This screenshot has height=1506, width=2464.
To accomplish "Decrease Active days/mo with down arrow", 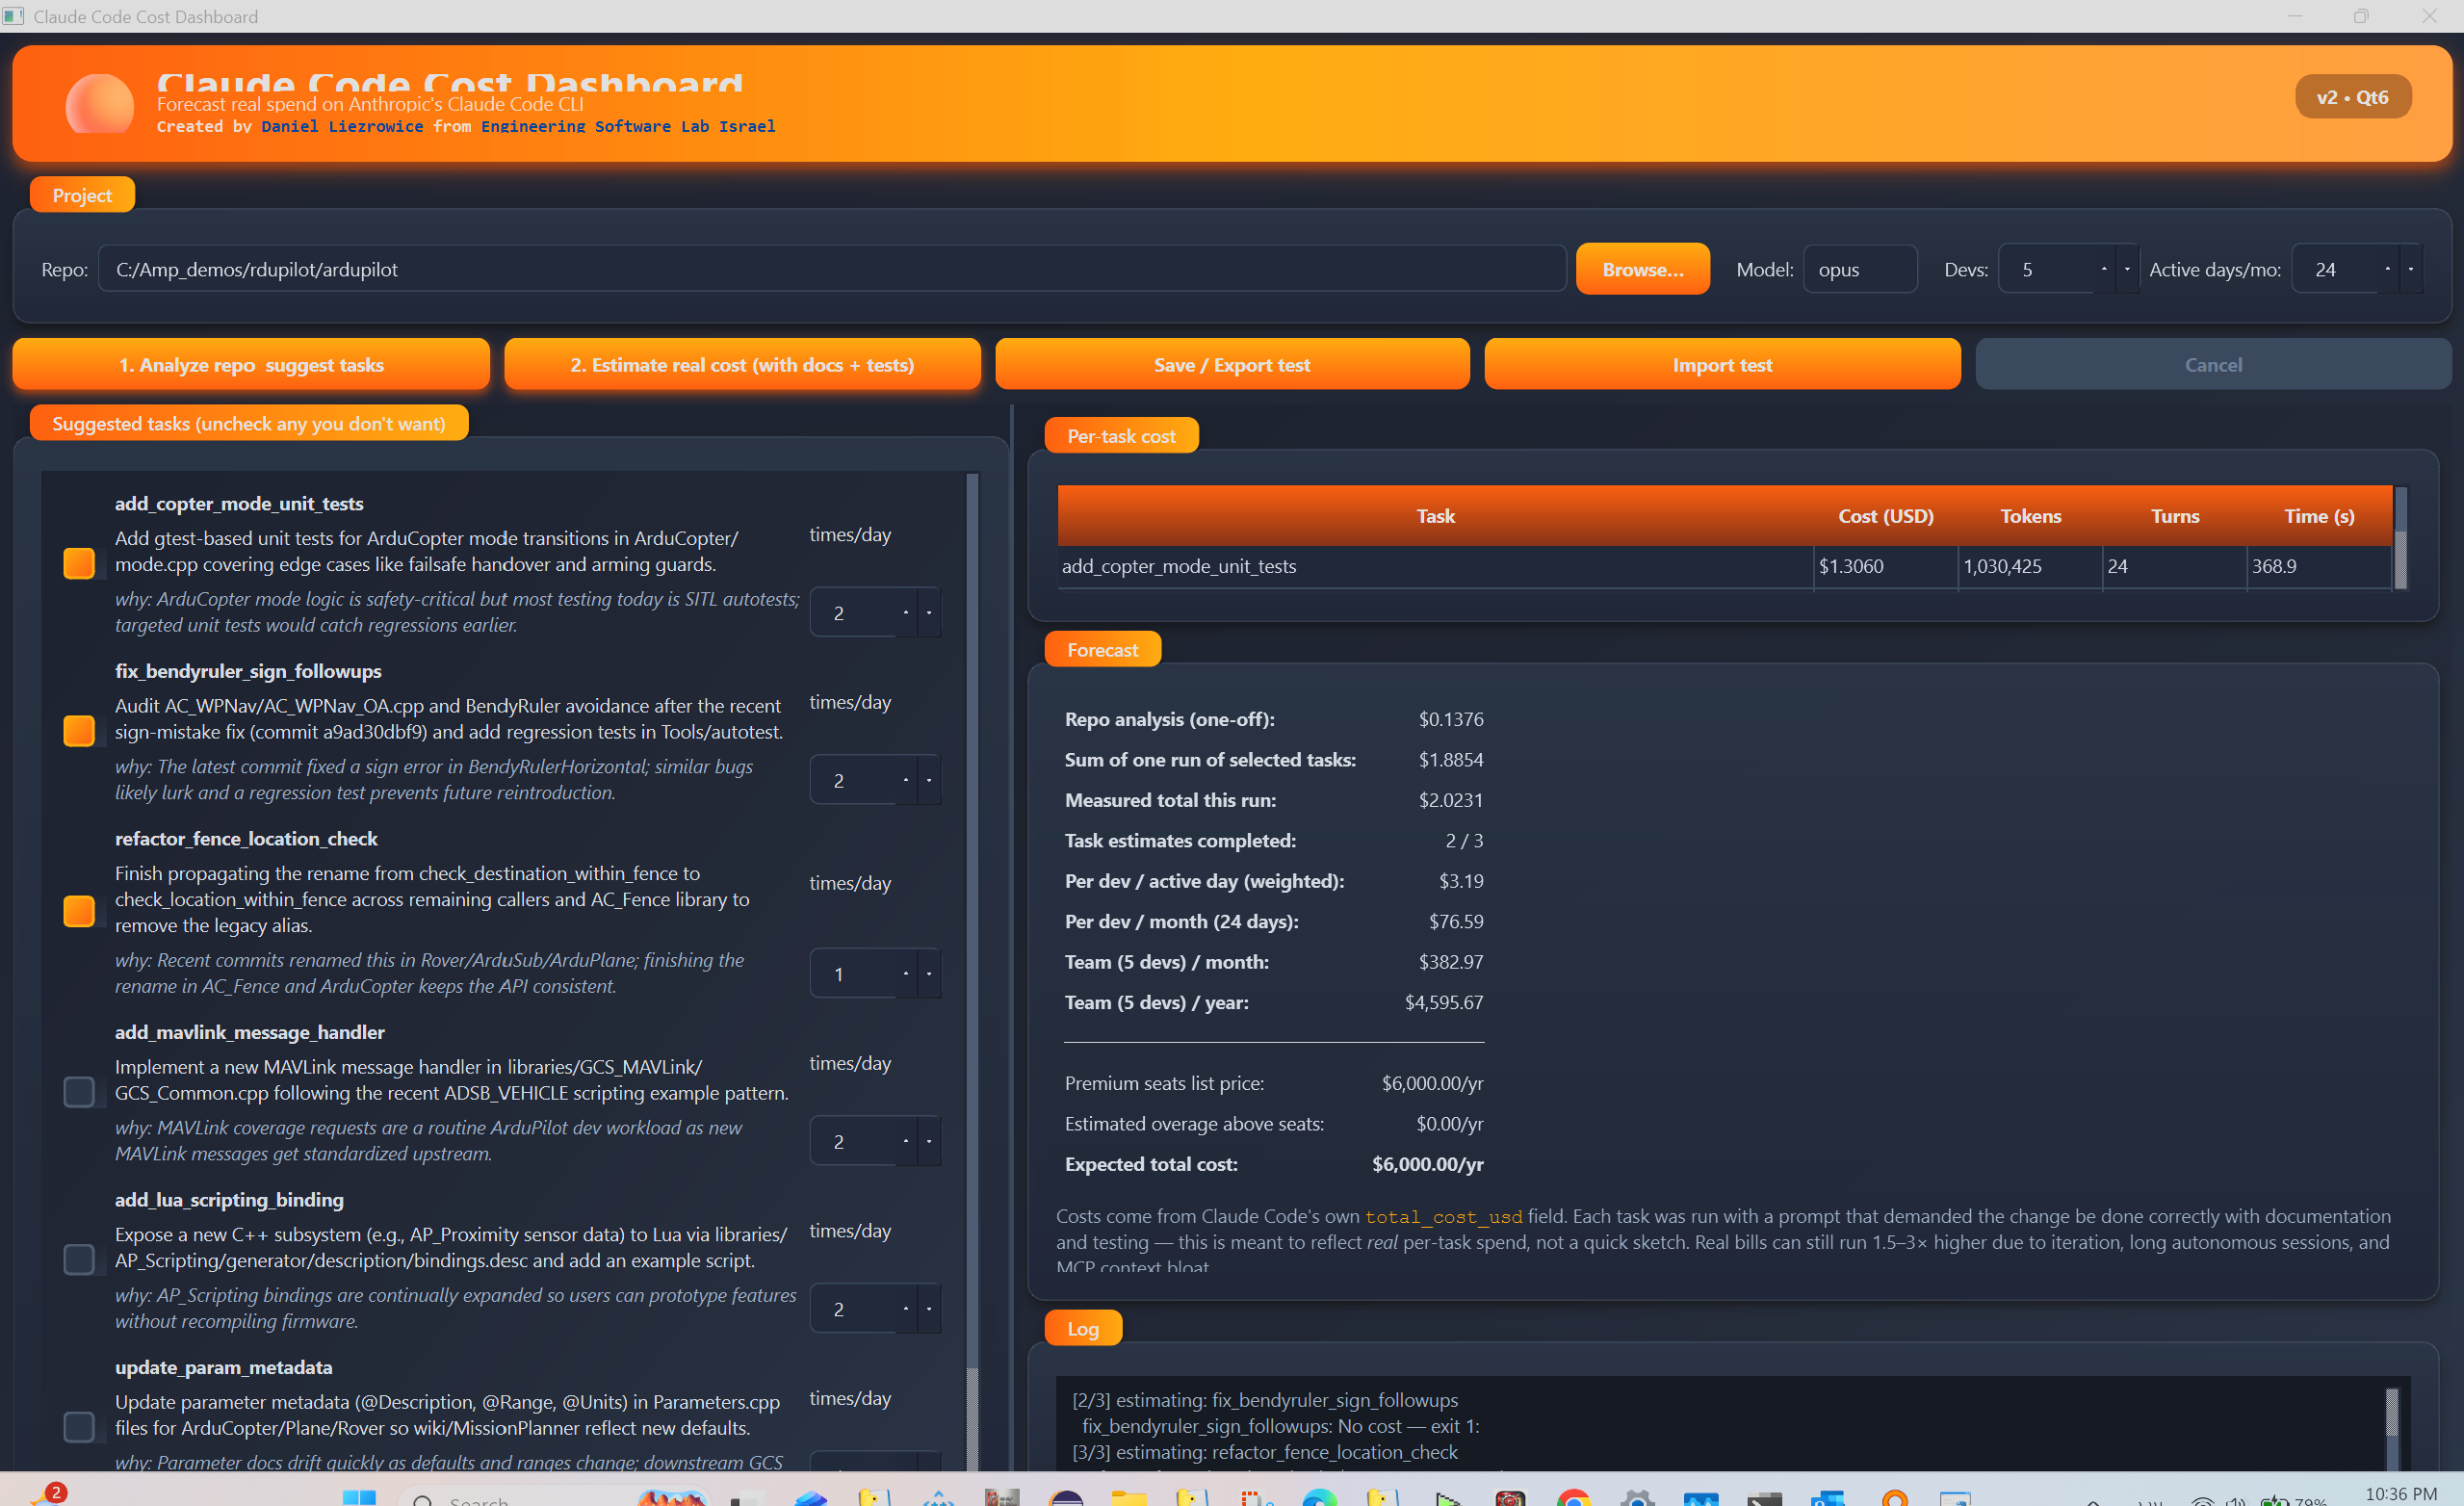I will [x=2411, y=269].
